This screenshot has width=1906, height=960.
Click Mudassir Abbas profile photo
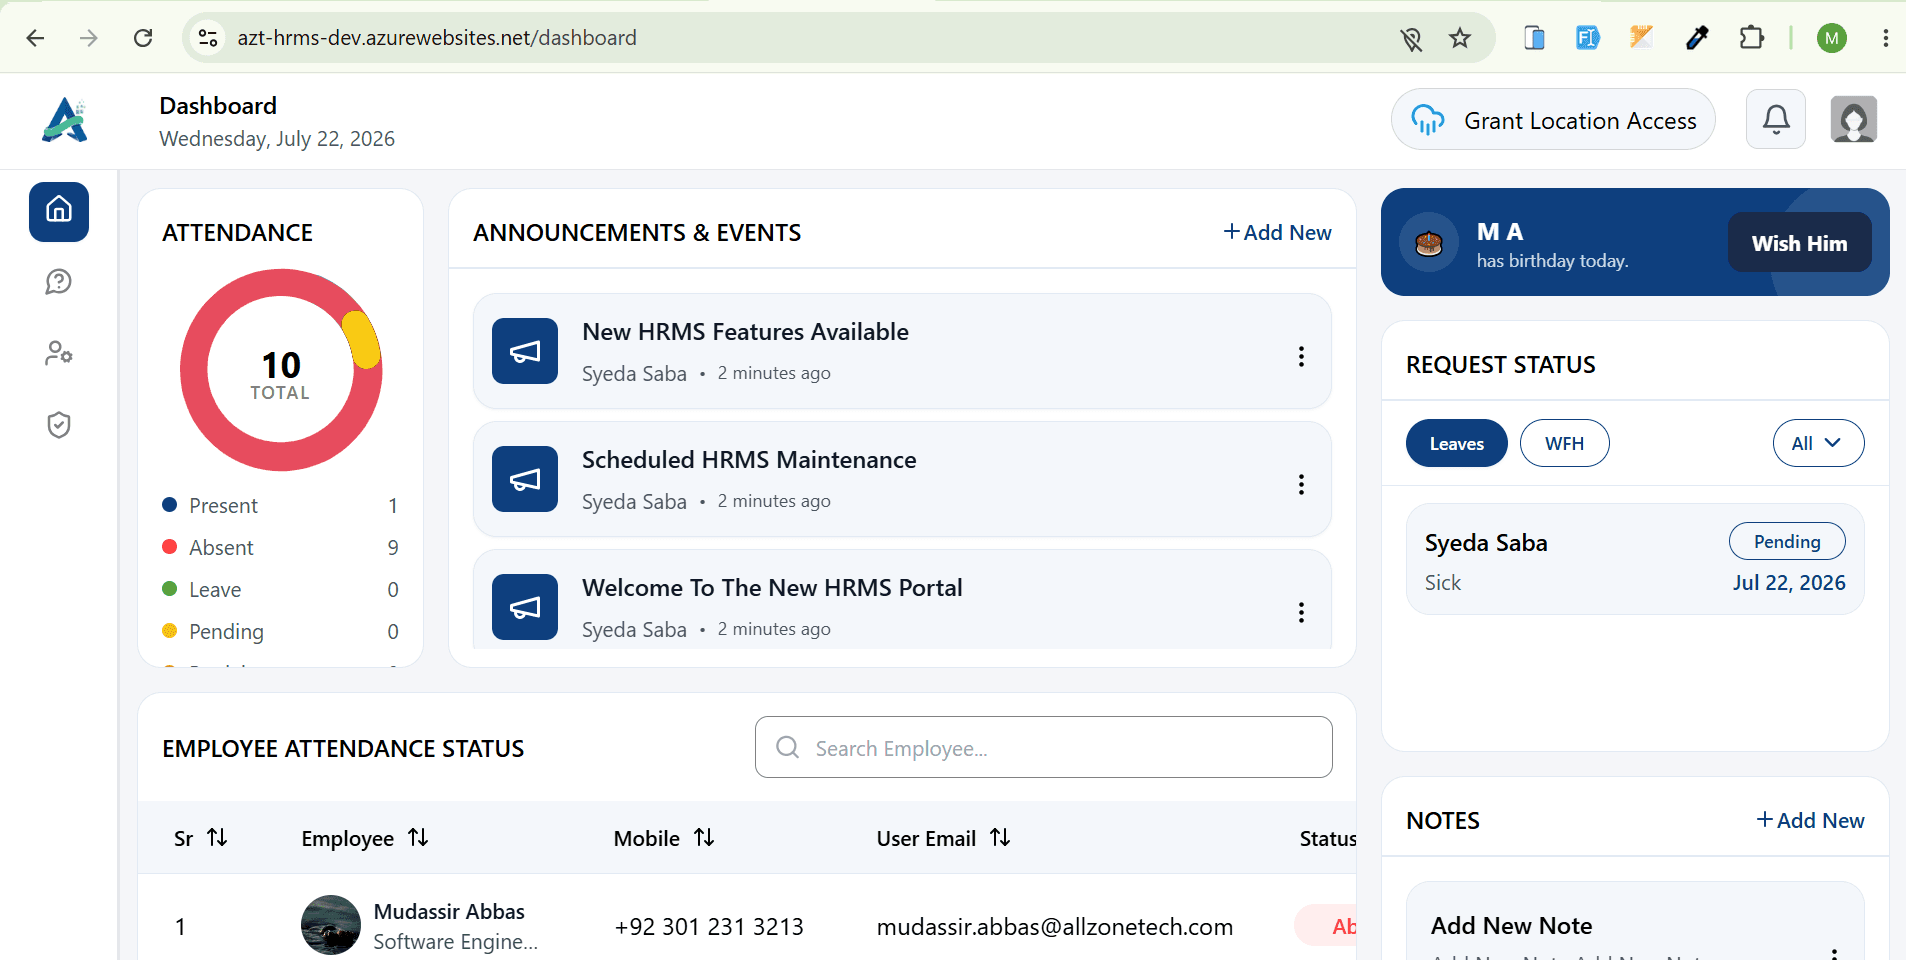(331, 925)
